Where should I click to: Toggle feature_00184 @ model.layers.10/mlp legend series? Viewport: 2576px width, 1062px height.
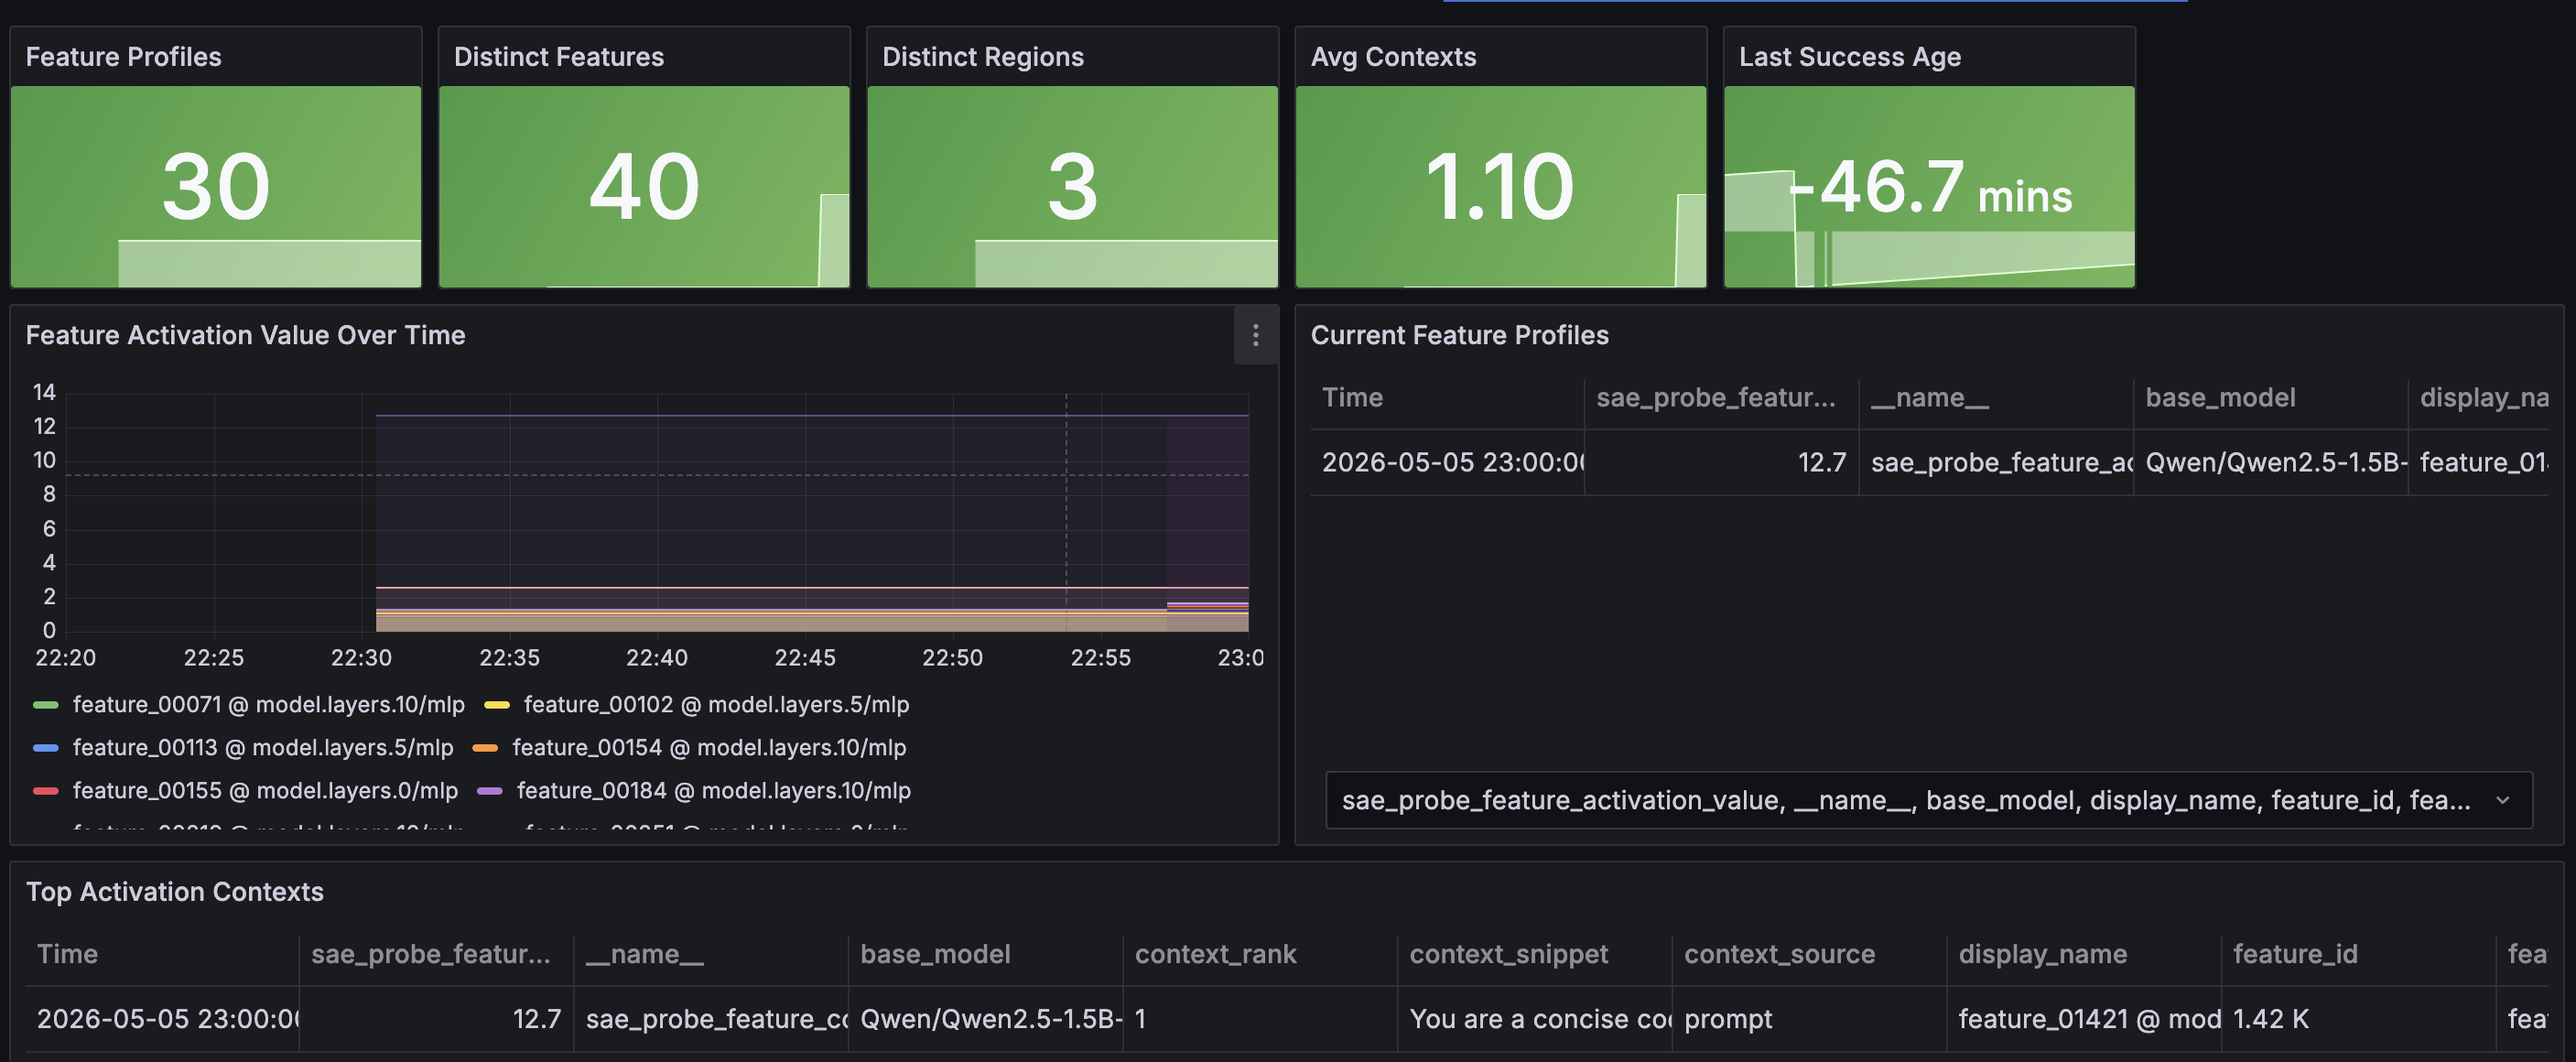point(713,790)
